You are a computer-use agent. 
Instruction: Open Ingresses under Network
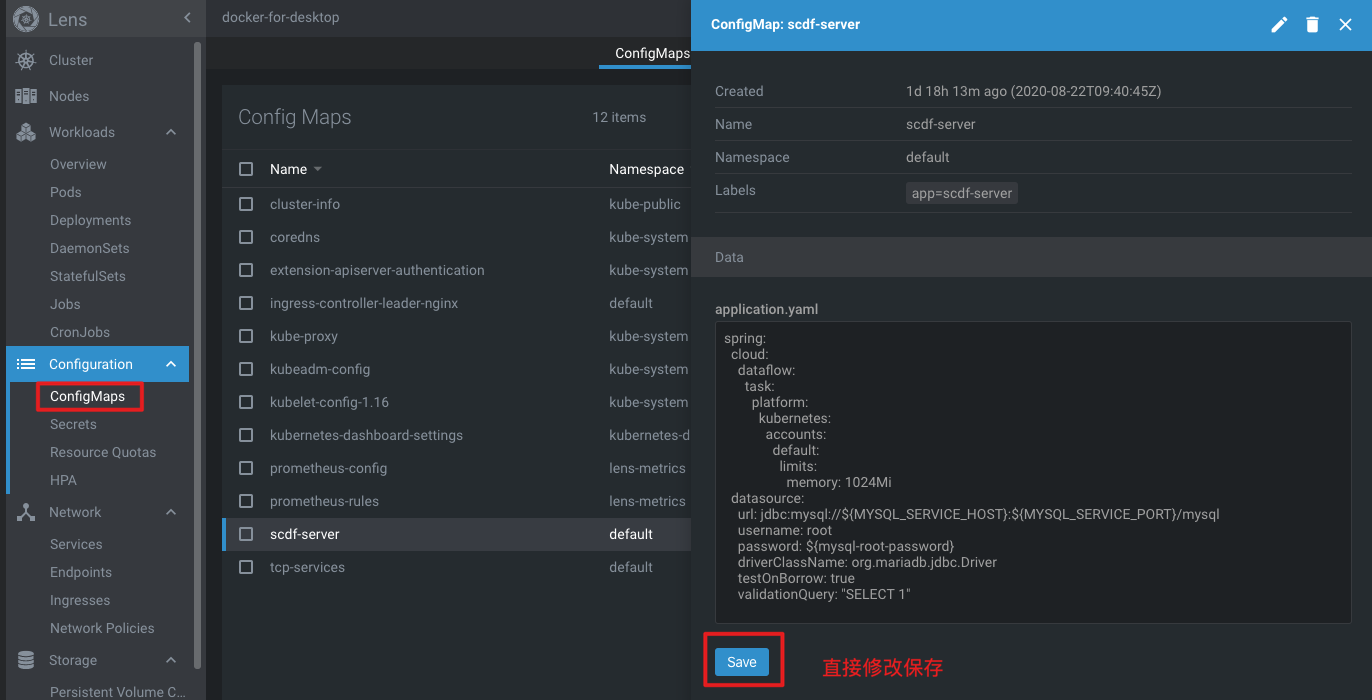[x=80, y=600]
